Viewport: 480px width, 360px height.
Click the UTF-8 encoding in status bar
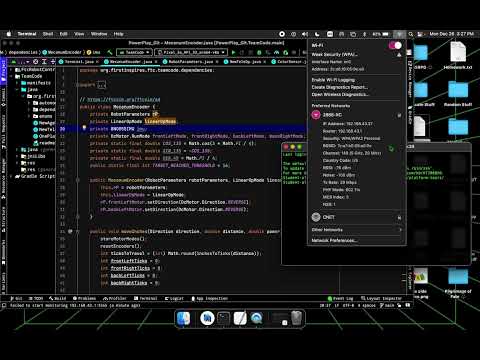tap(348, 305)
